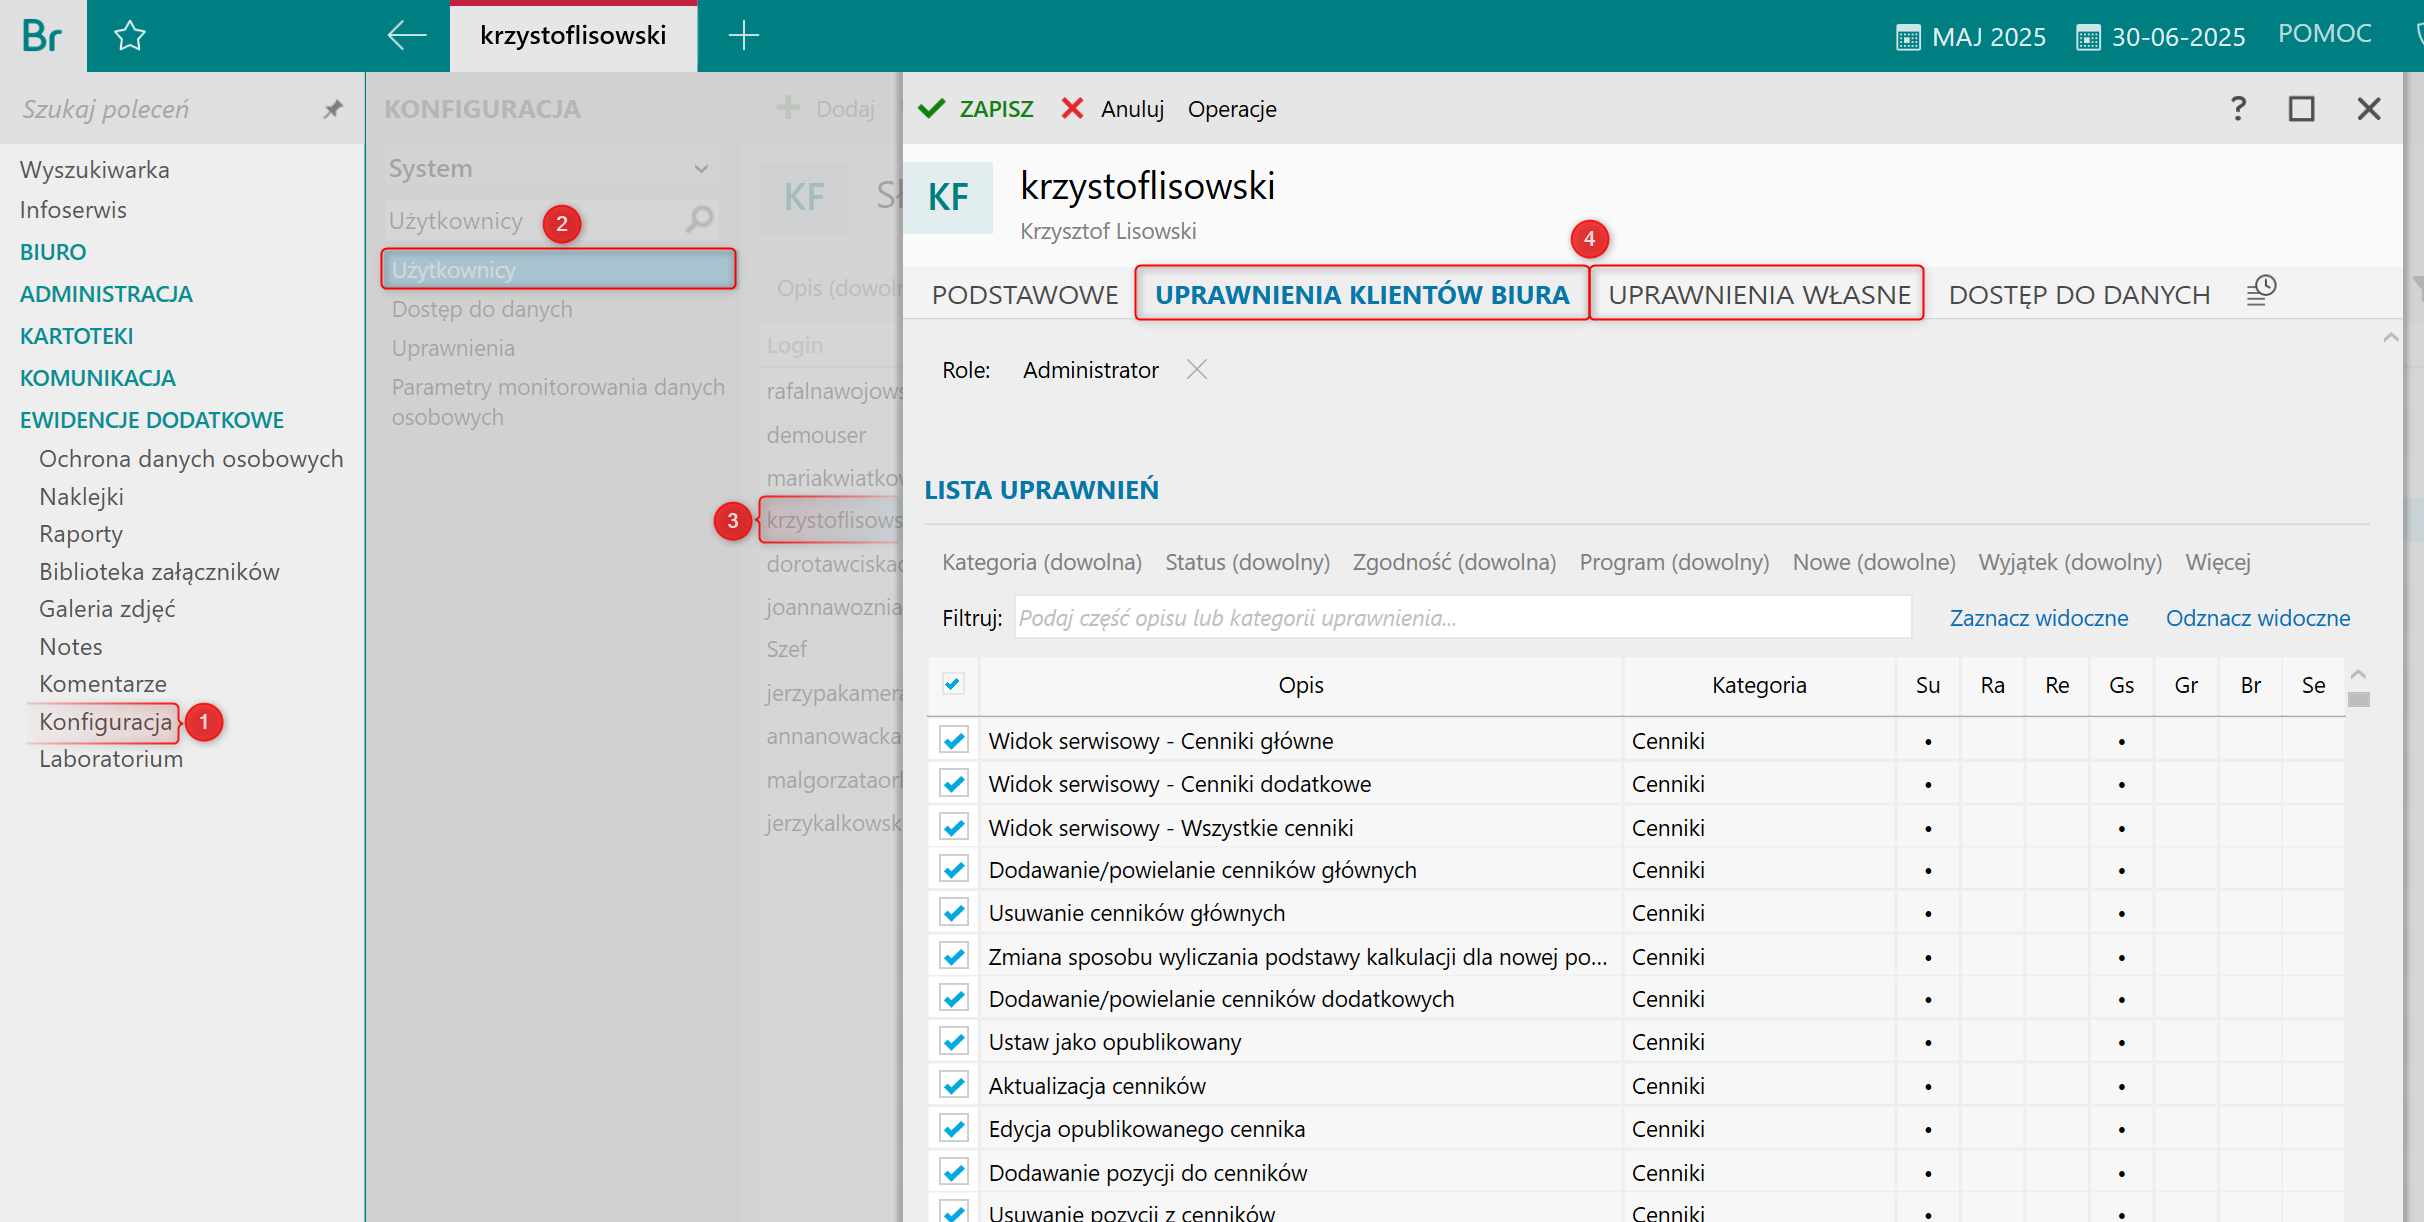The image size is (2424, 1222).
Task: Open the Status (dowolny) filter dropdown
Action: [x=1247, y=562]
